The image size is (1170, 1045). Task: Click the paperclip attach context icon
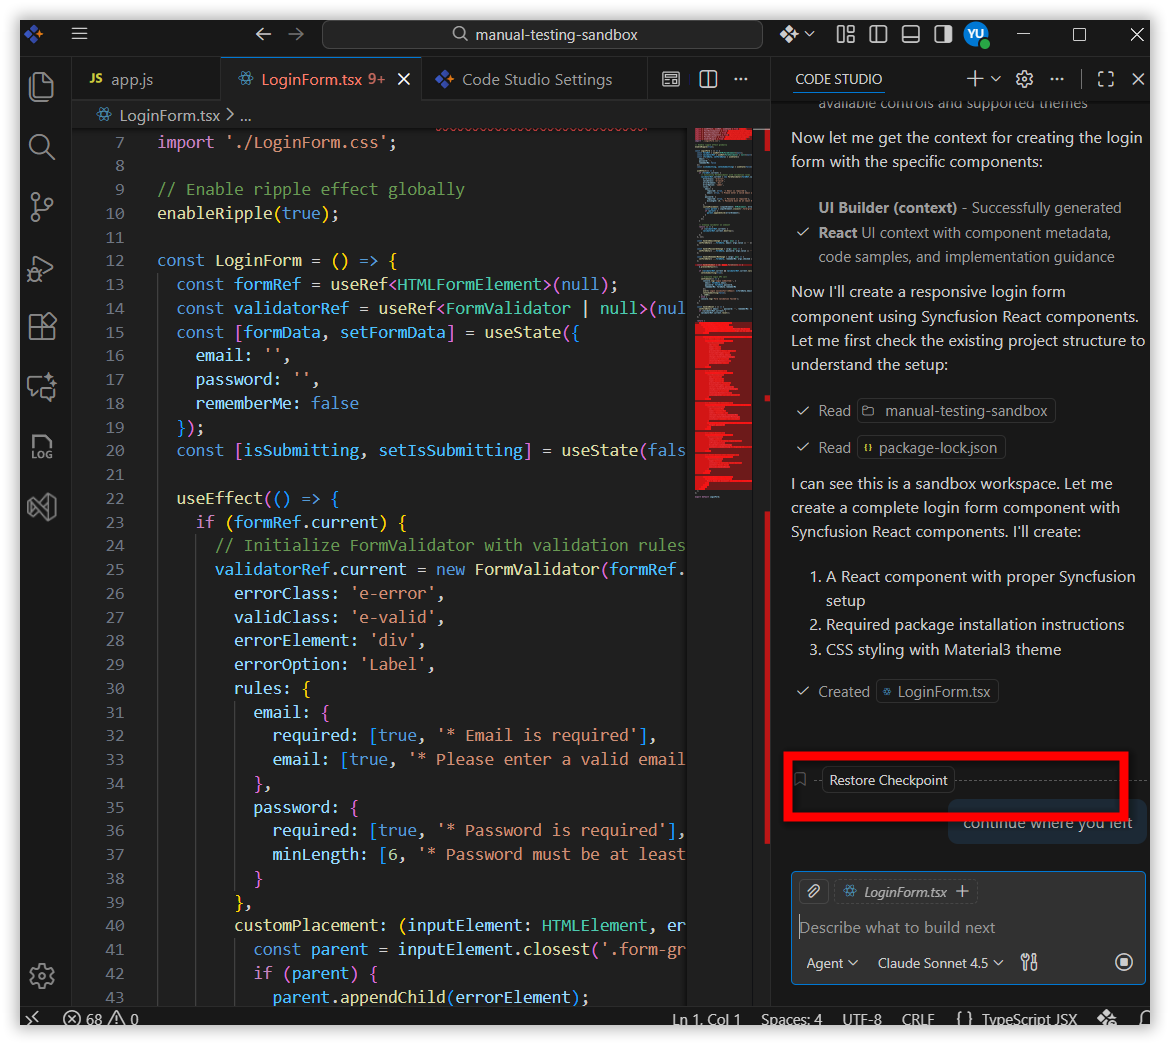(x=814, y=891)
